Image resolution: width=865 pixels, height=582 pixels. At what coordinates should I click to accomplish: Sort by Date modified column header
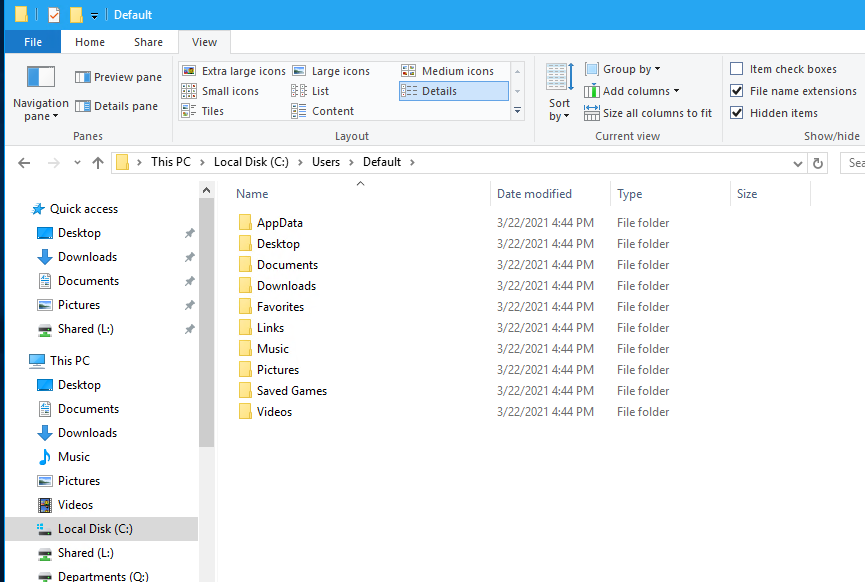point(551,194)
